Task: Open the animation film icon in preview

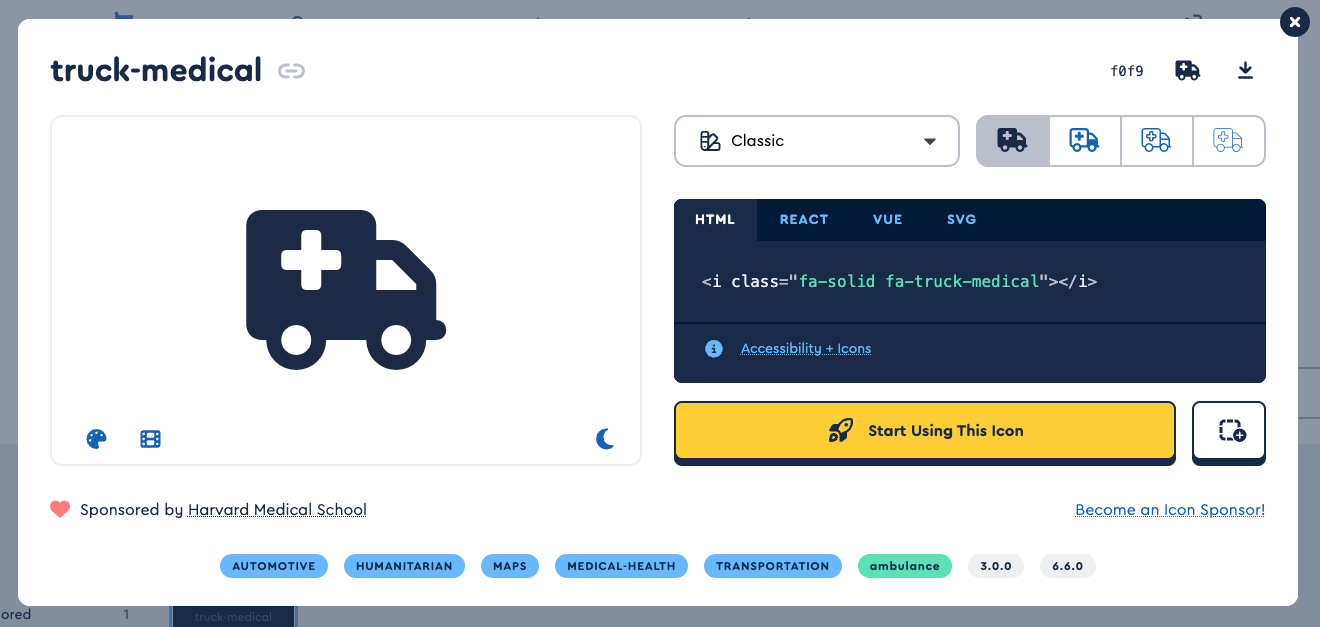Action: click(x=151, y=439)
